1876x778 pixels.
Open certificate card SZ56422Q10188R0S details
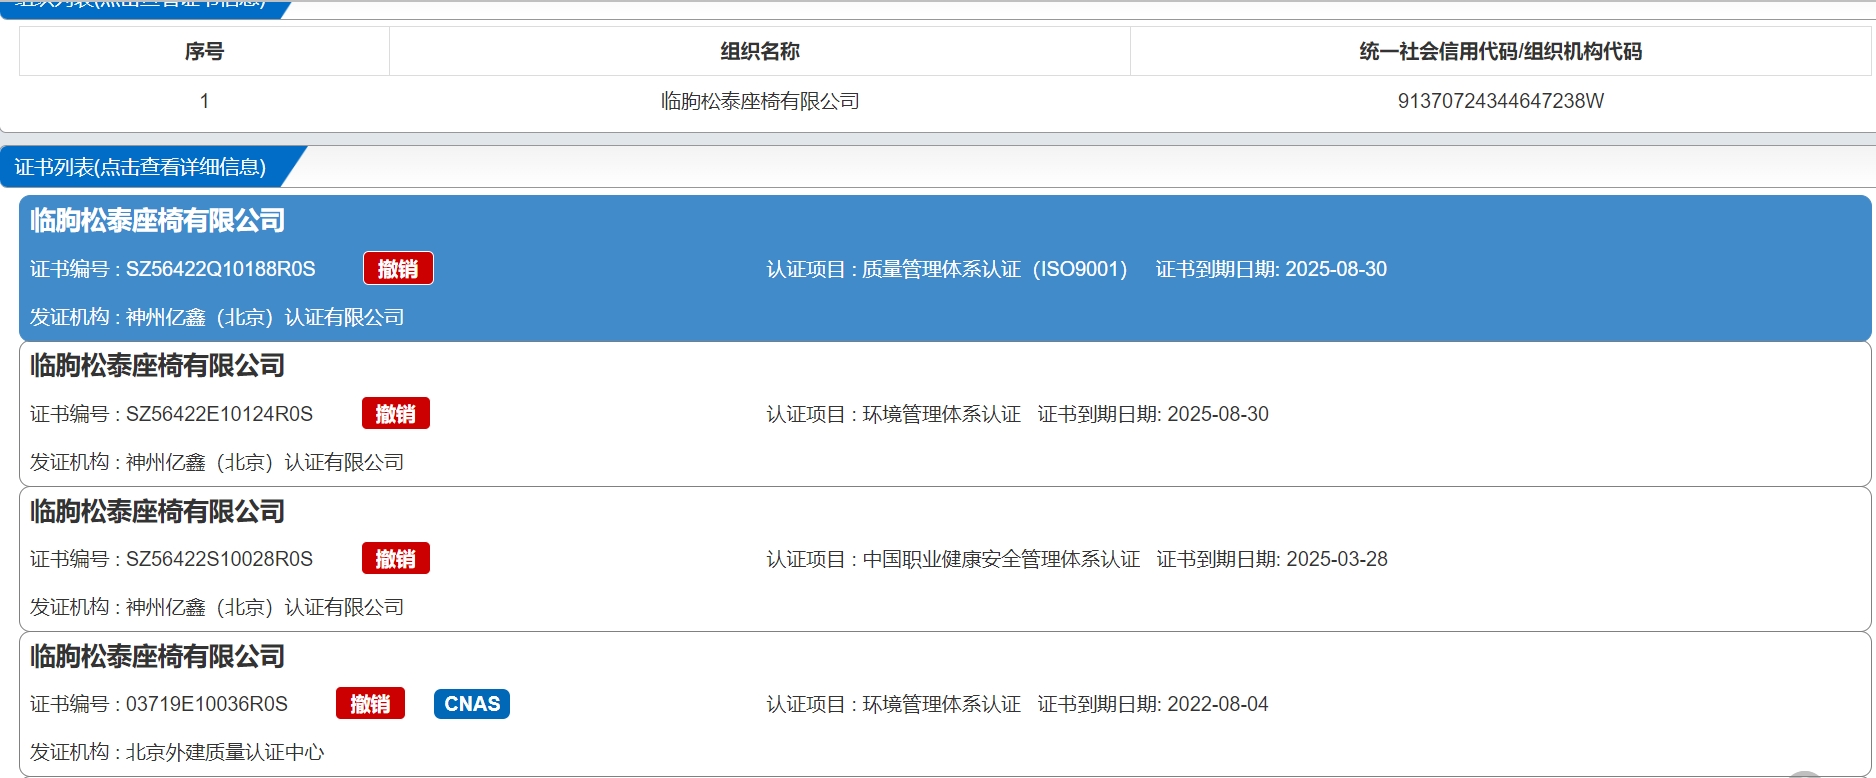click(x=945, y=268)
